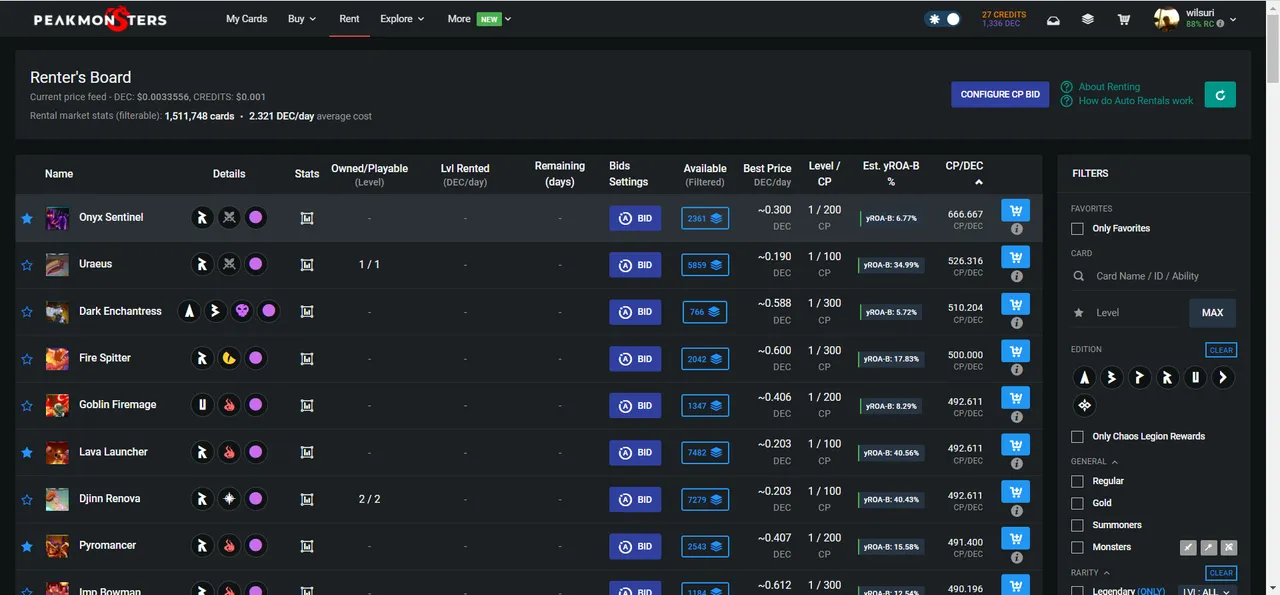Open the LVL : ALL dropdown
1280x595 pixels.
tap(1207, 591)
